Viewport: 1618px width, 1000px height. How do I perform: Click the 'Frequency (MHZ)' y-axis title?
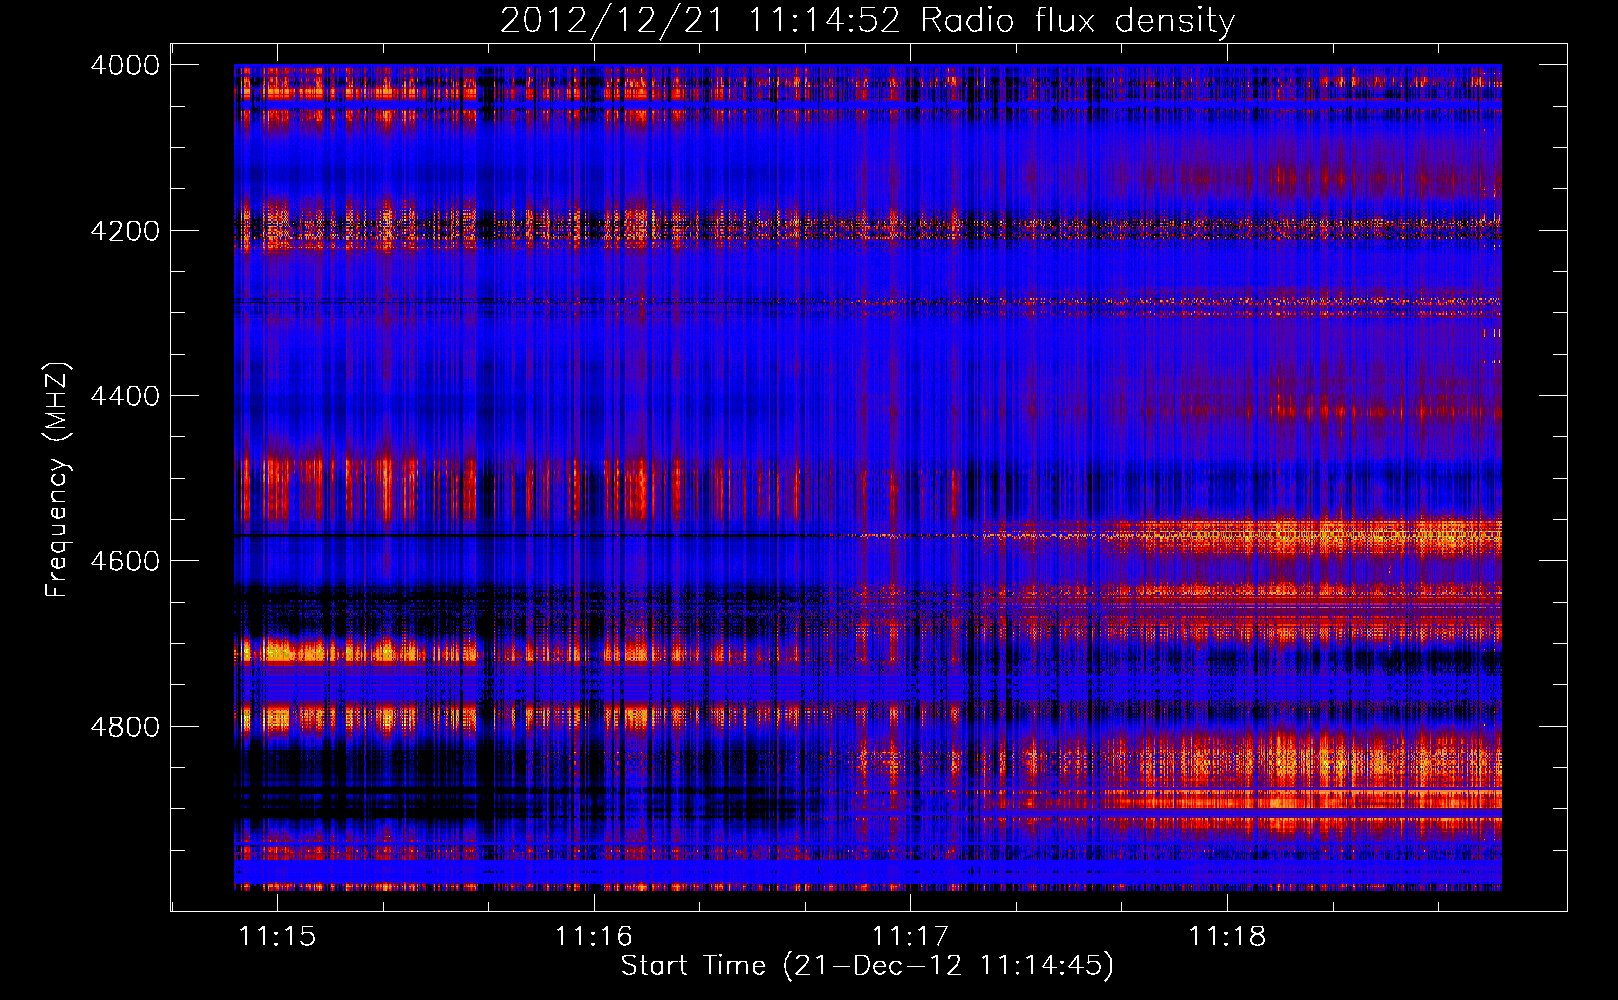[x=58, y=480]
